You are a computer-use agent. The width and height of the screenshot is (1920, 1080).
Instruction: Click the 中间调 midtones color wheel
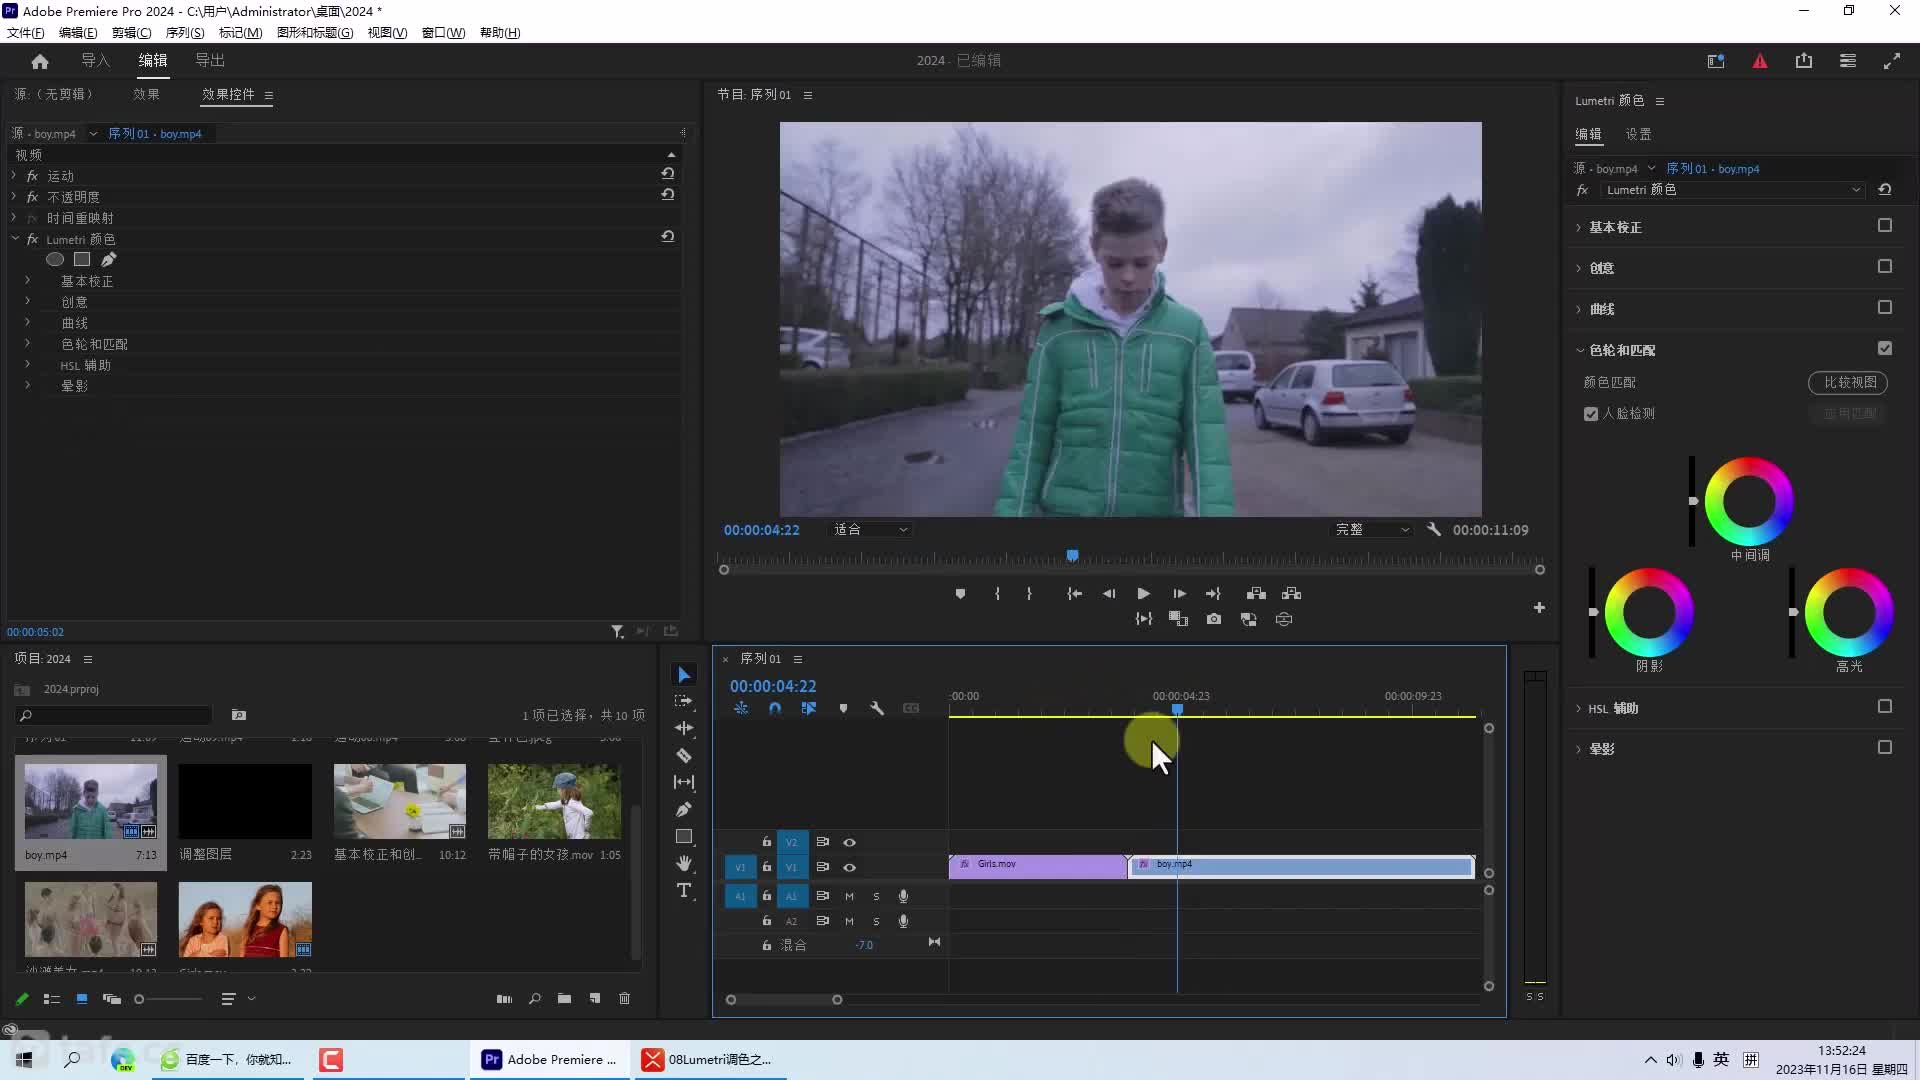[x=1749, y=502]
